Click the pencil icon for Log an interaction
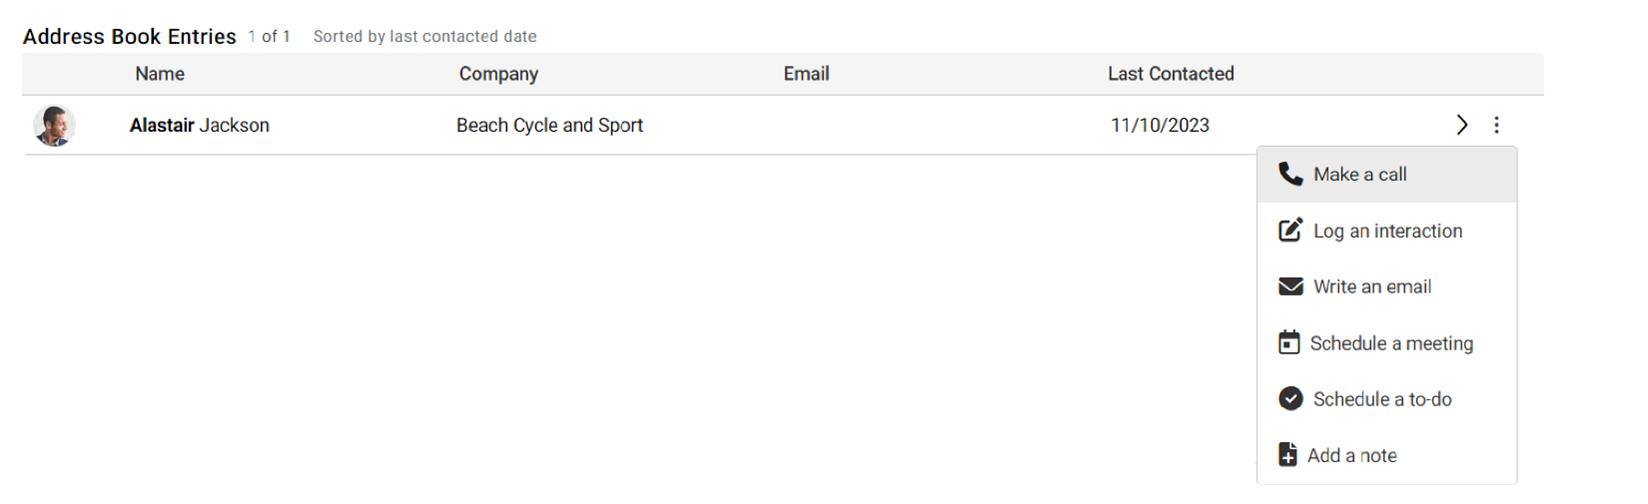Viewport: 1648px width, 504px height. (x=1290, y=230)
